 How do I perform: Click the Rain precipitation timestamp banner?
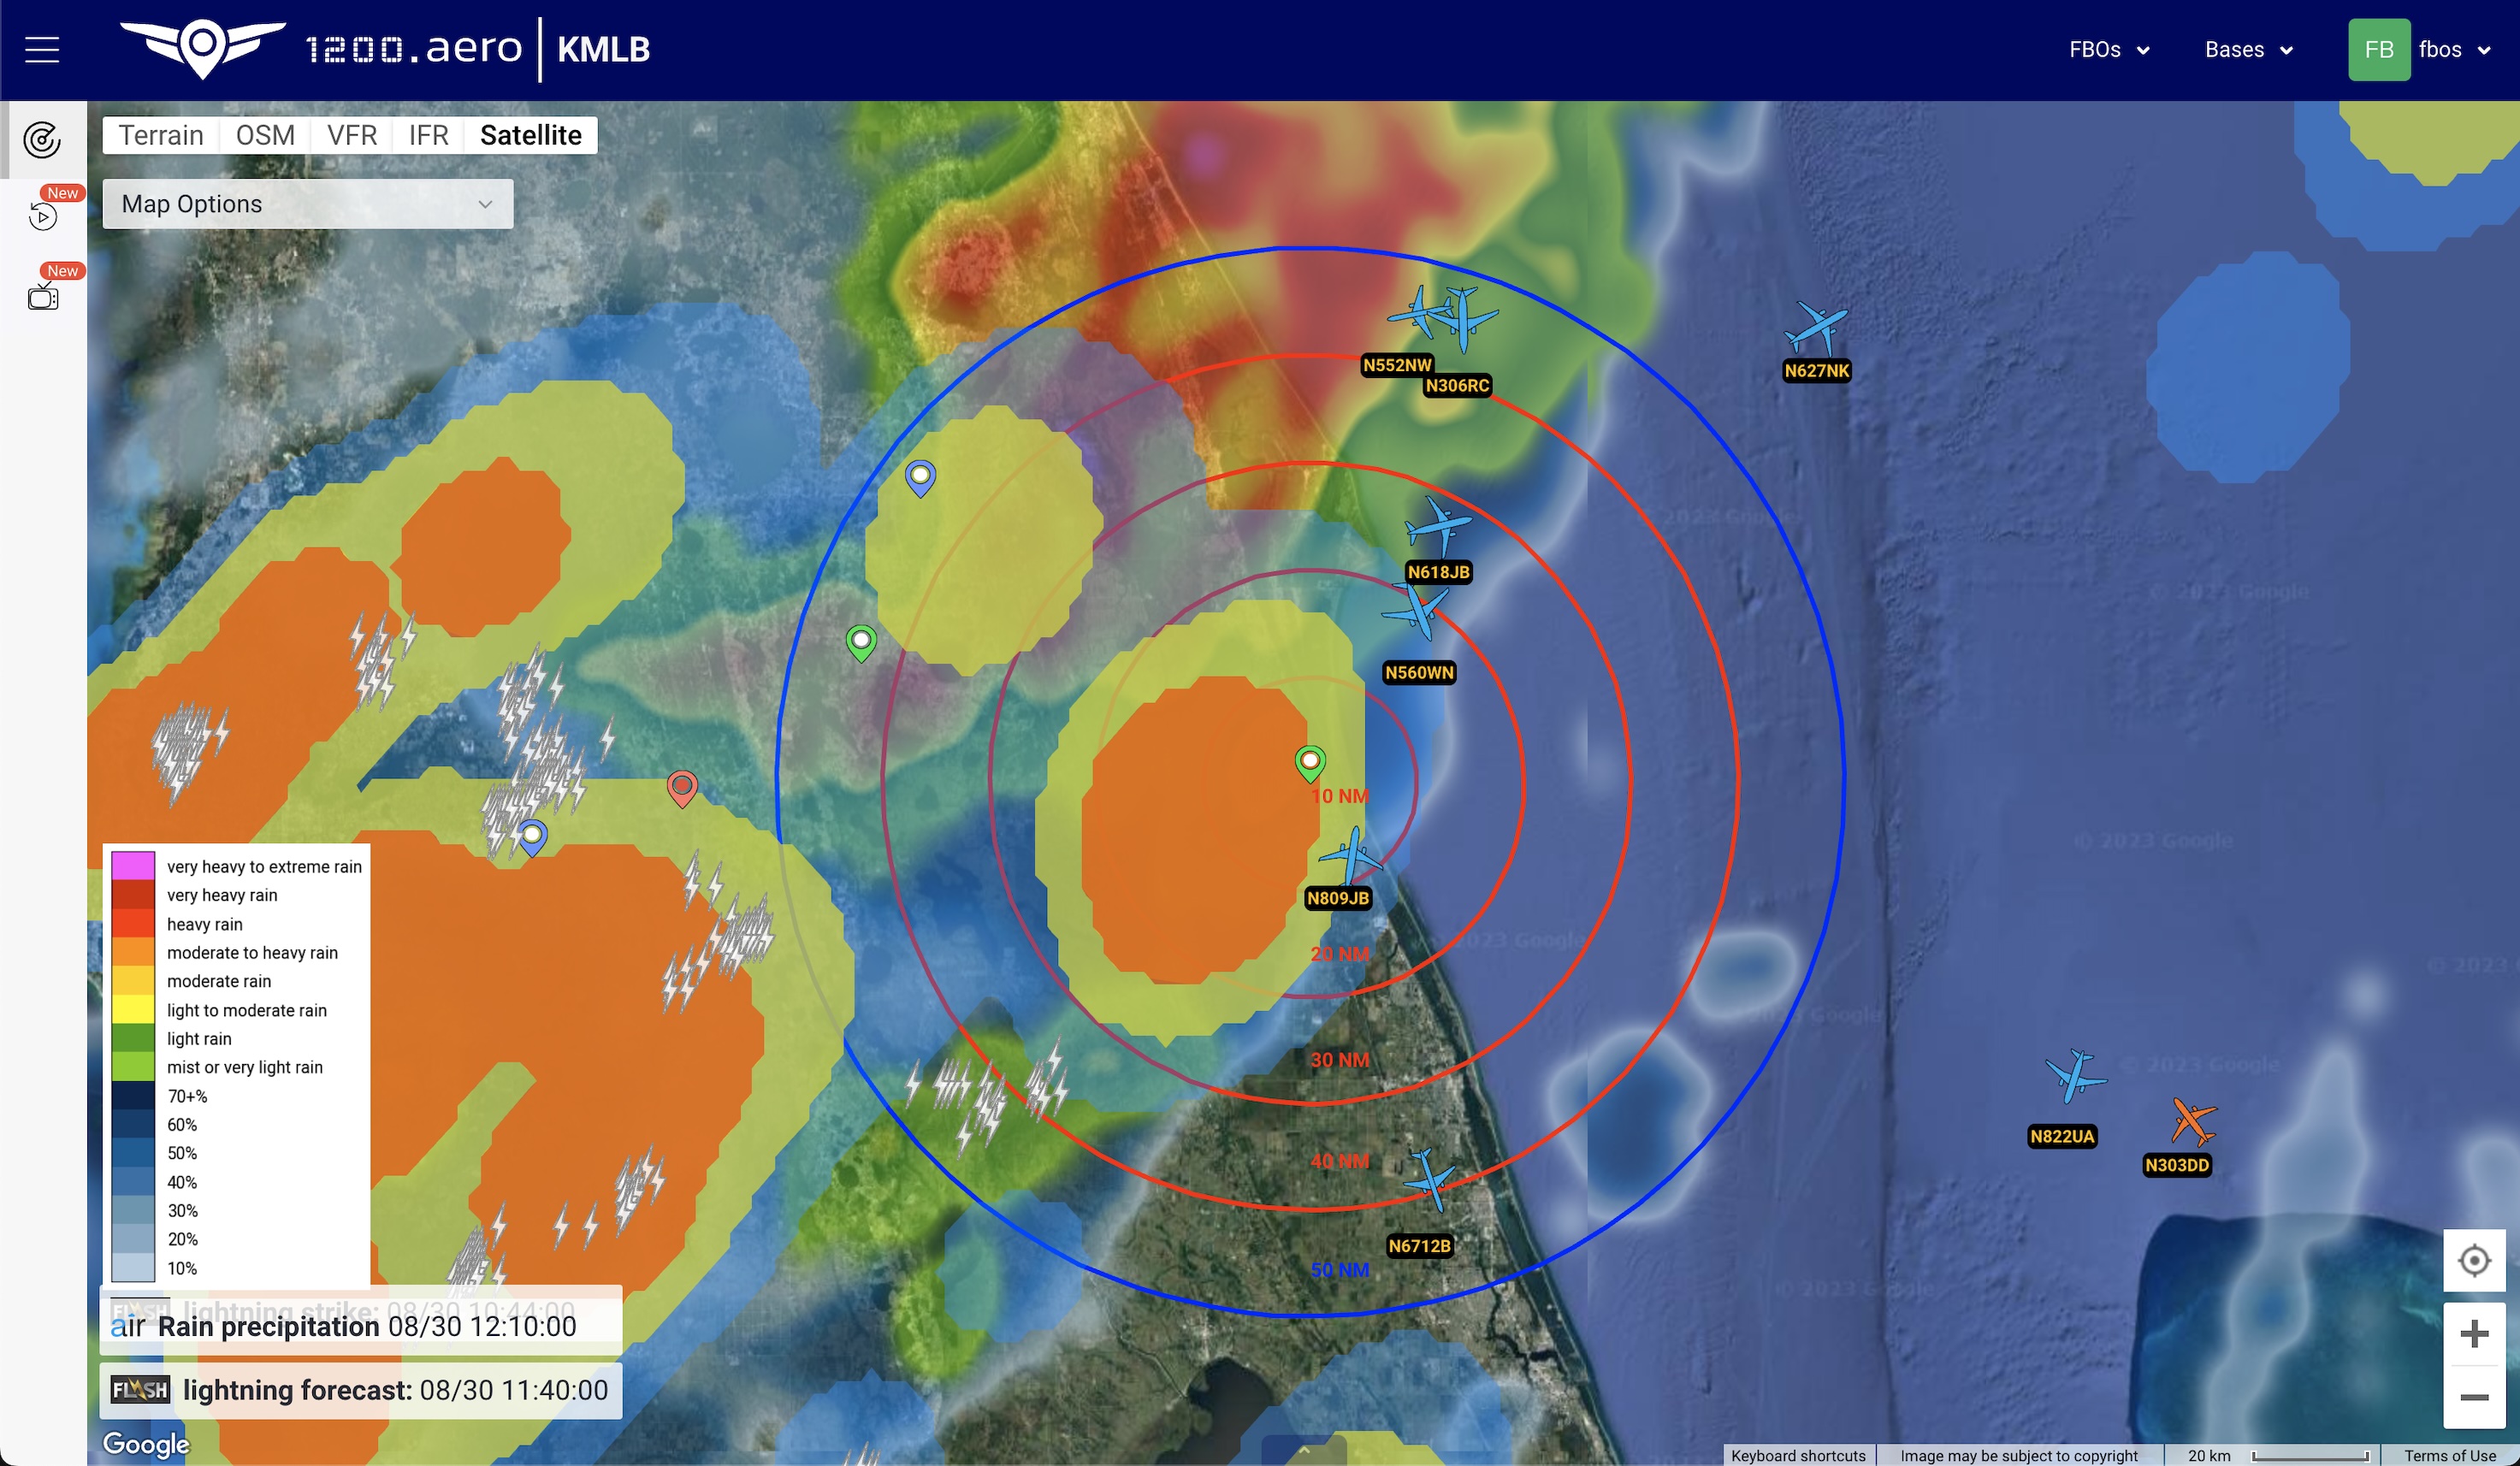361,1326
